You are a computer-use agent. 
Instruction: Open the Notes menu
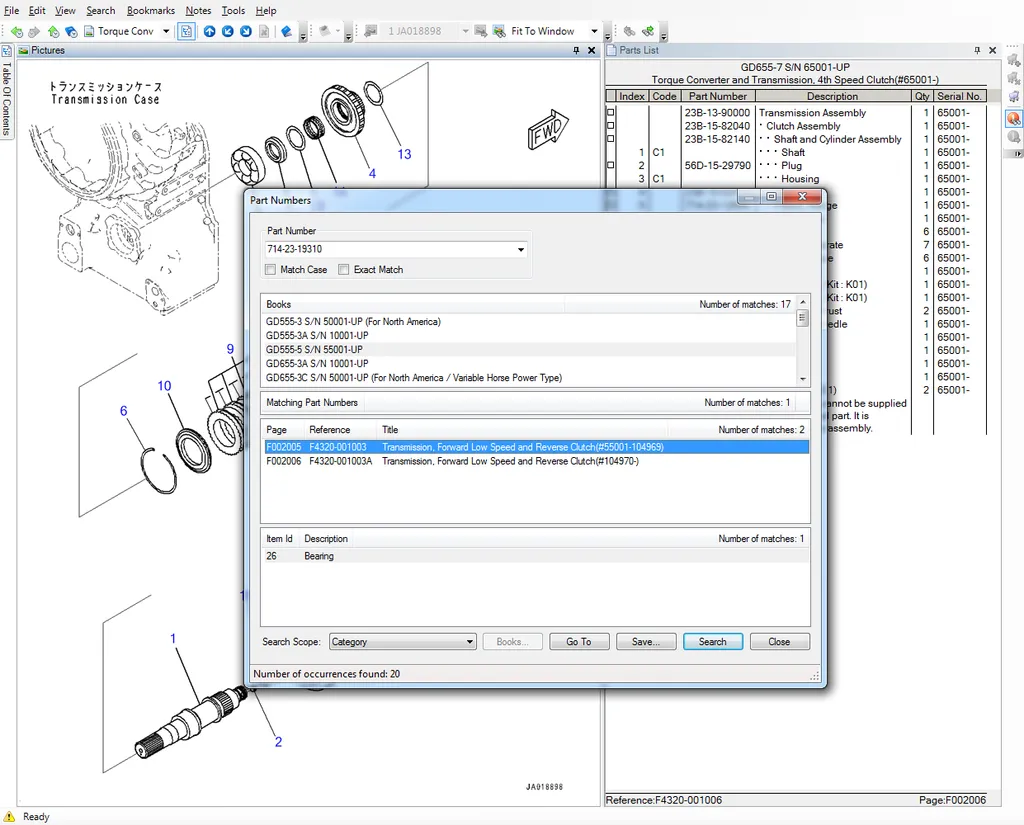198,10
